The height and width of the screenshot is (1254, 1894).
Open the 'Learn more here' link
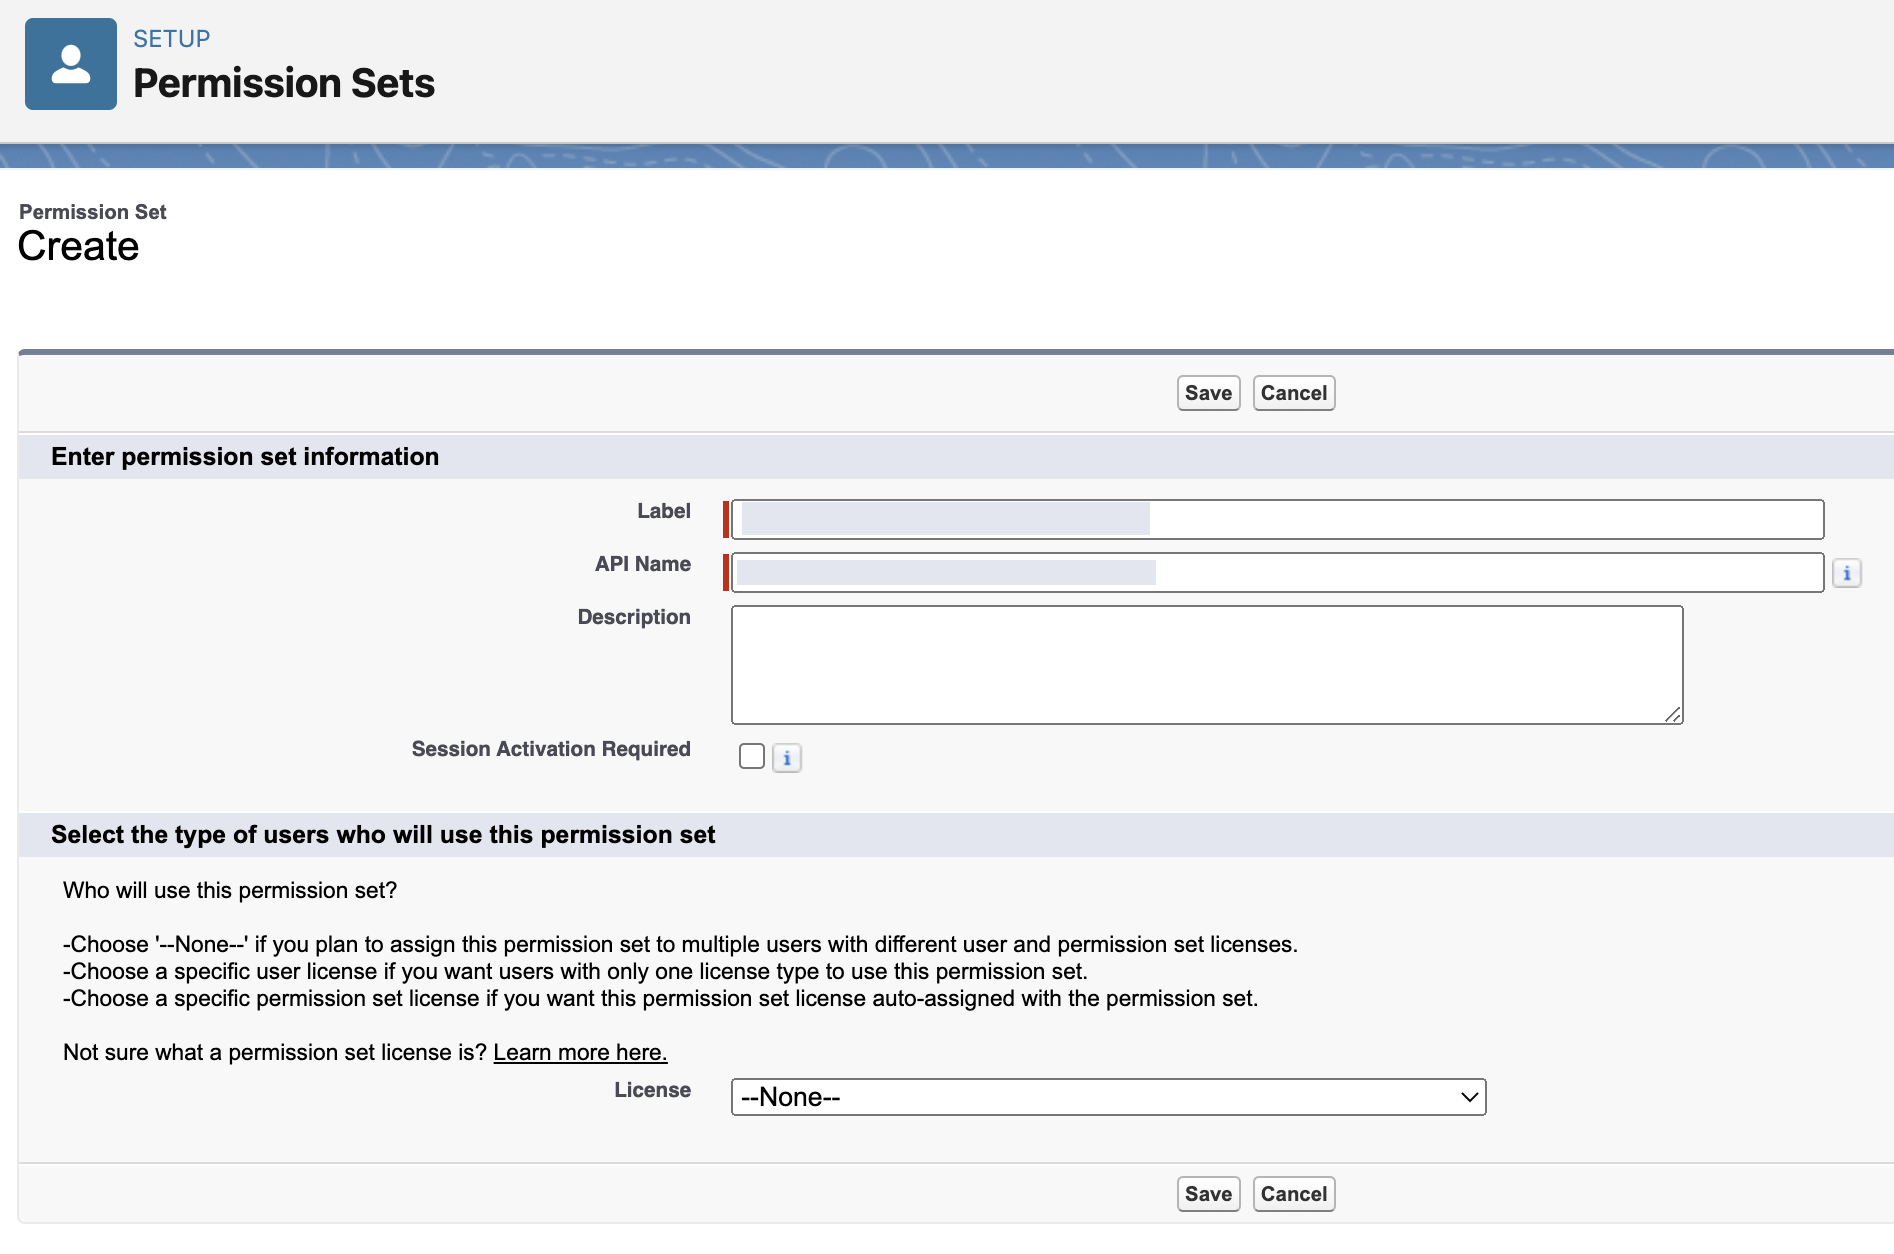pyautogui.click(x=580, y=1052)
